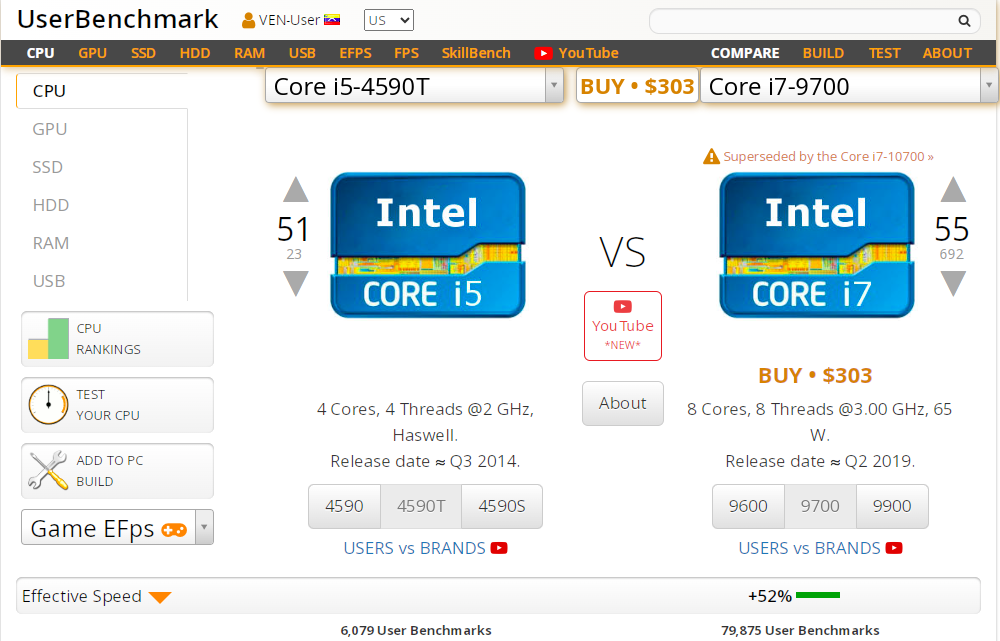
Task: Open the FPS navigation item
Action: point(406,54)
